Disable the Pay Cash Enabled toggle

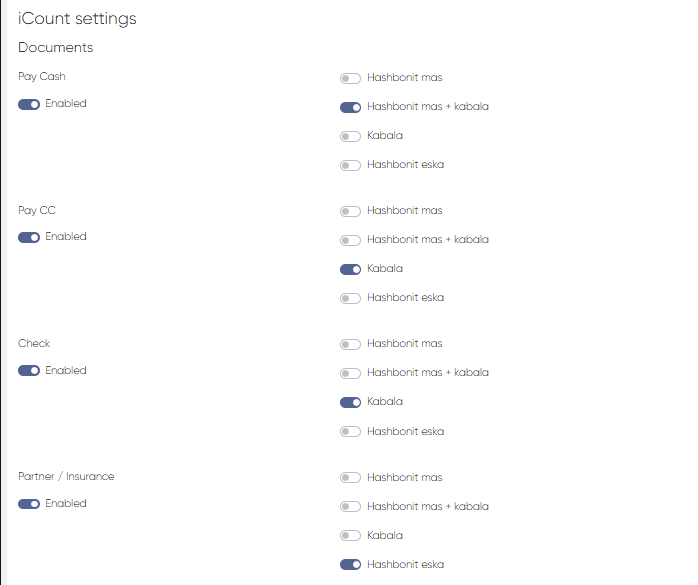(x=29, y=104)
